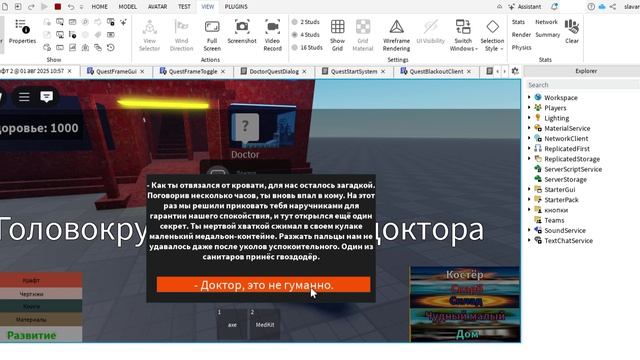
Task: Click the Материалы menu button
Action: (x=41, y=319)
